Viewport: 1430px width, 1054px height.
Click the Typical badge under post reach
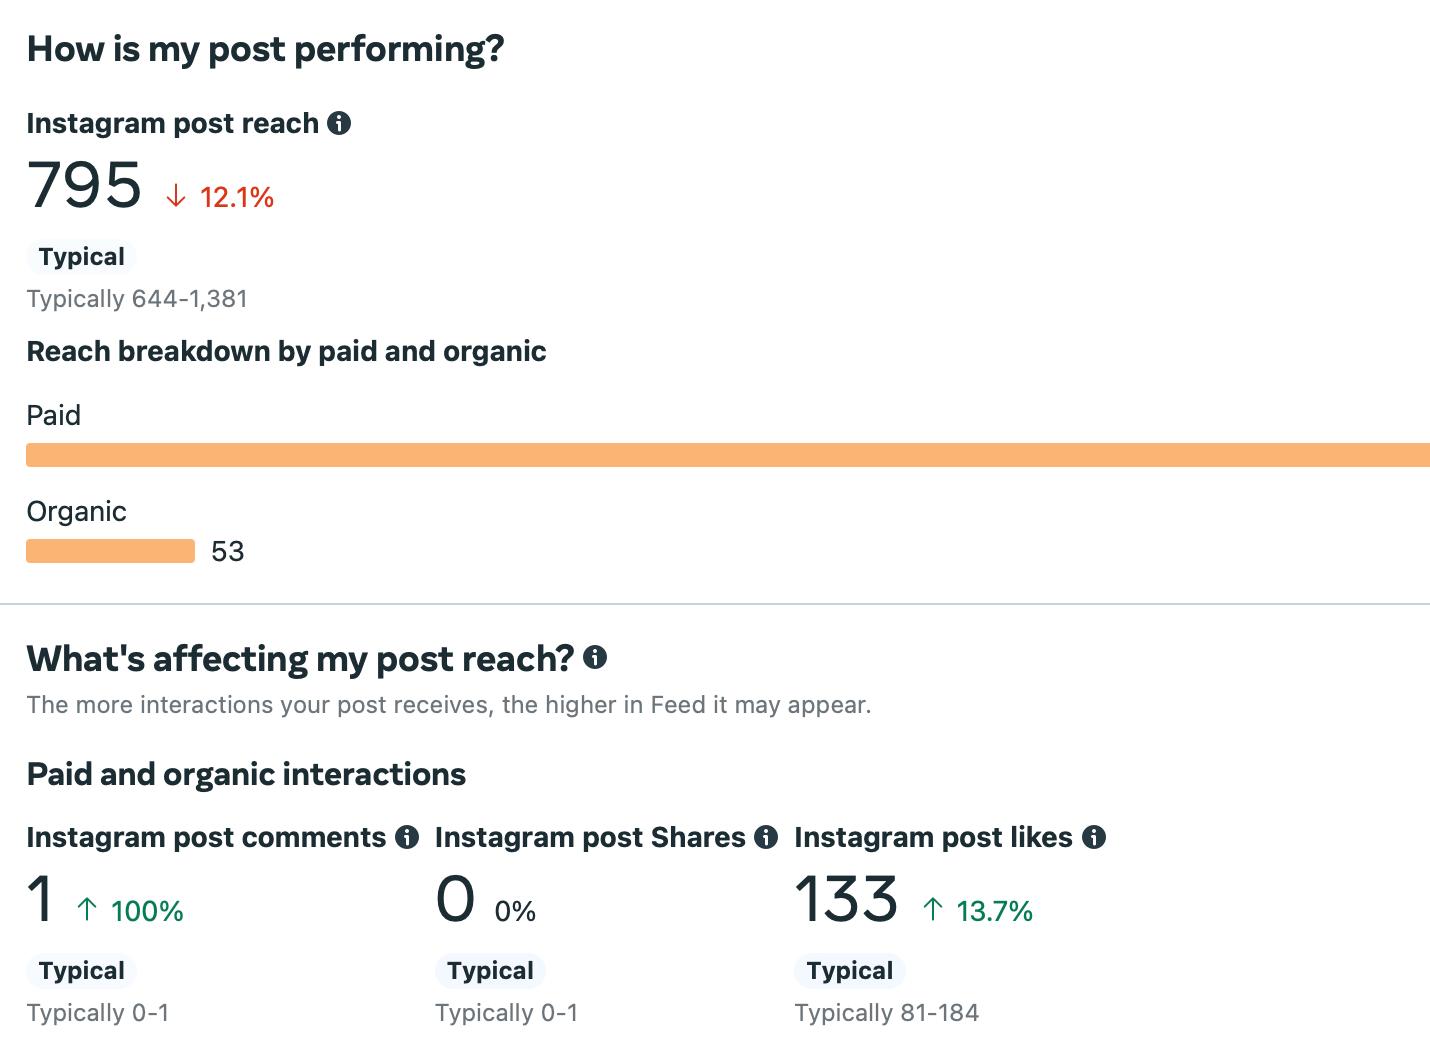81,257
